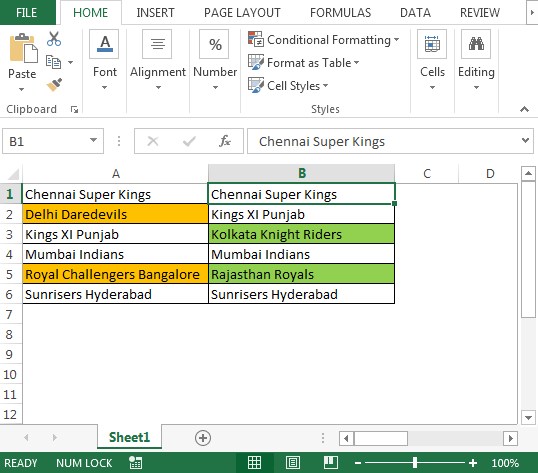This screenshot has width=538, height=473.
Task: Click the Paste clipboard icon
Action: pyautogui.click(x=23, y=48)
